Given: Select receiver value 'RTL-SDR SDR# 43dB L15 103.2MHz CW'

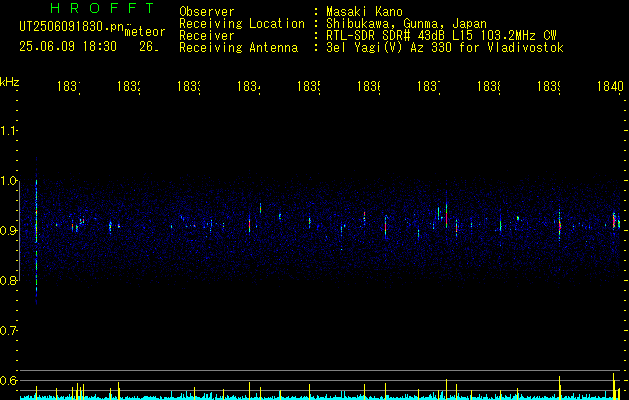Looking at the screenshot, I should click(441, 36).
